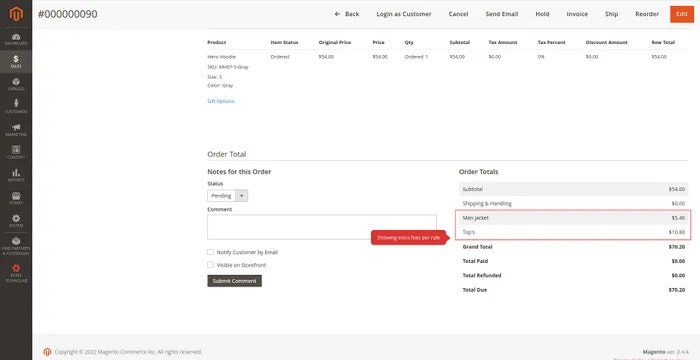Open the Stores sidebar menu

pos(16,198)
